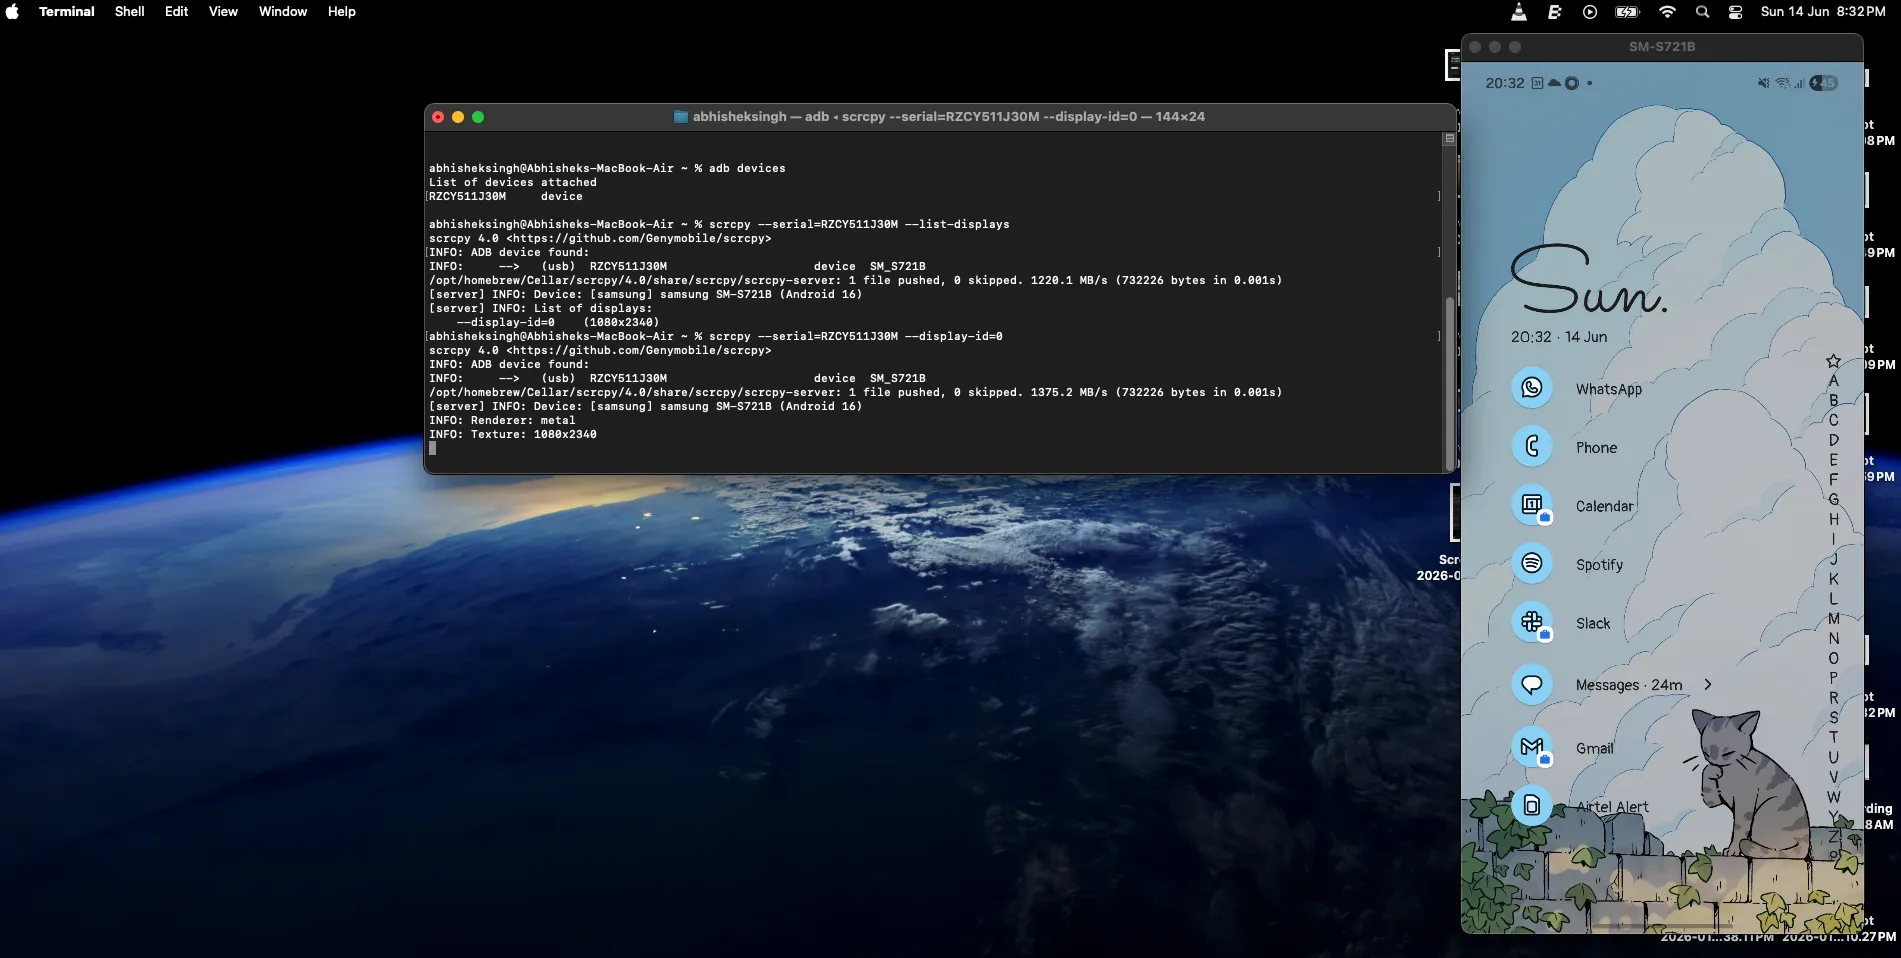Tap the round ring notification icon on phone
This screenshot has height=958, width=1901.
(x=1572, y=83)
